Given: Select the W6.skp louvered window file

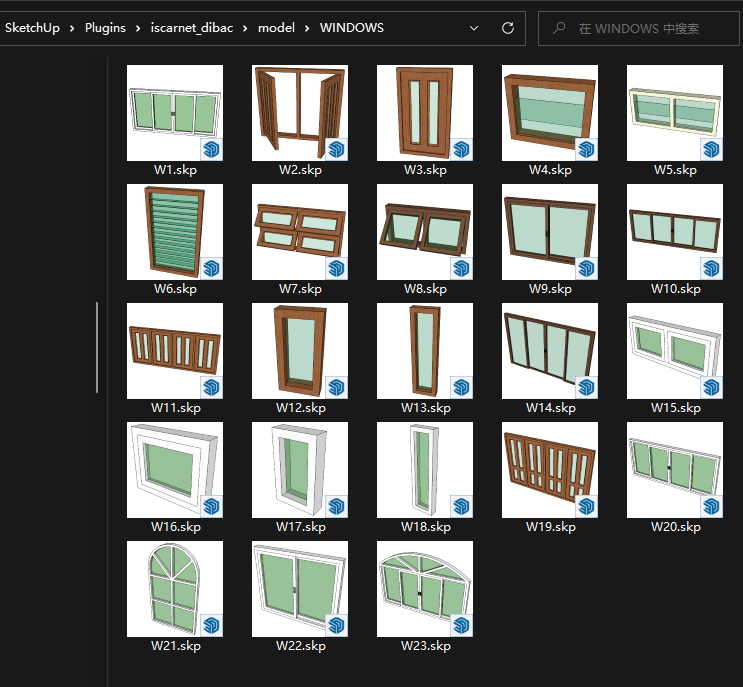Looking at the screenshot, I should pos(175,232).
